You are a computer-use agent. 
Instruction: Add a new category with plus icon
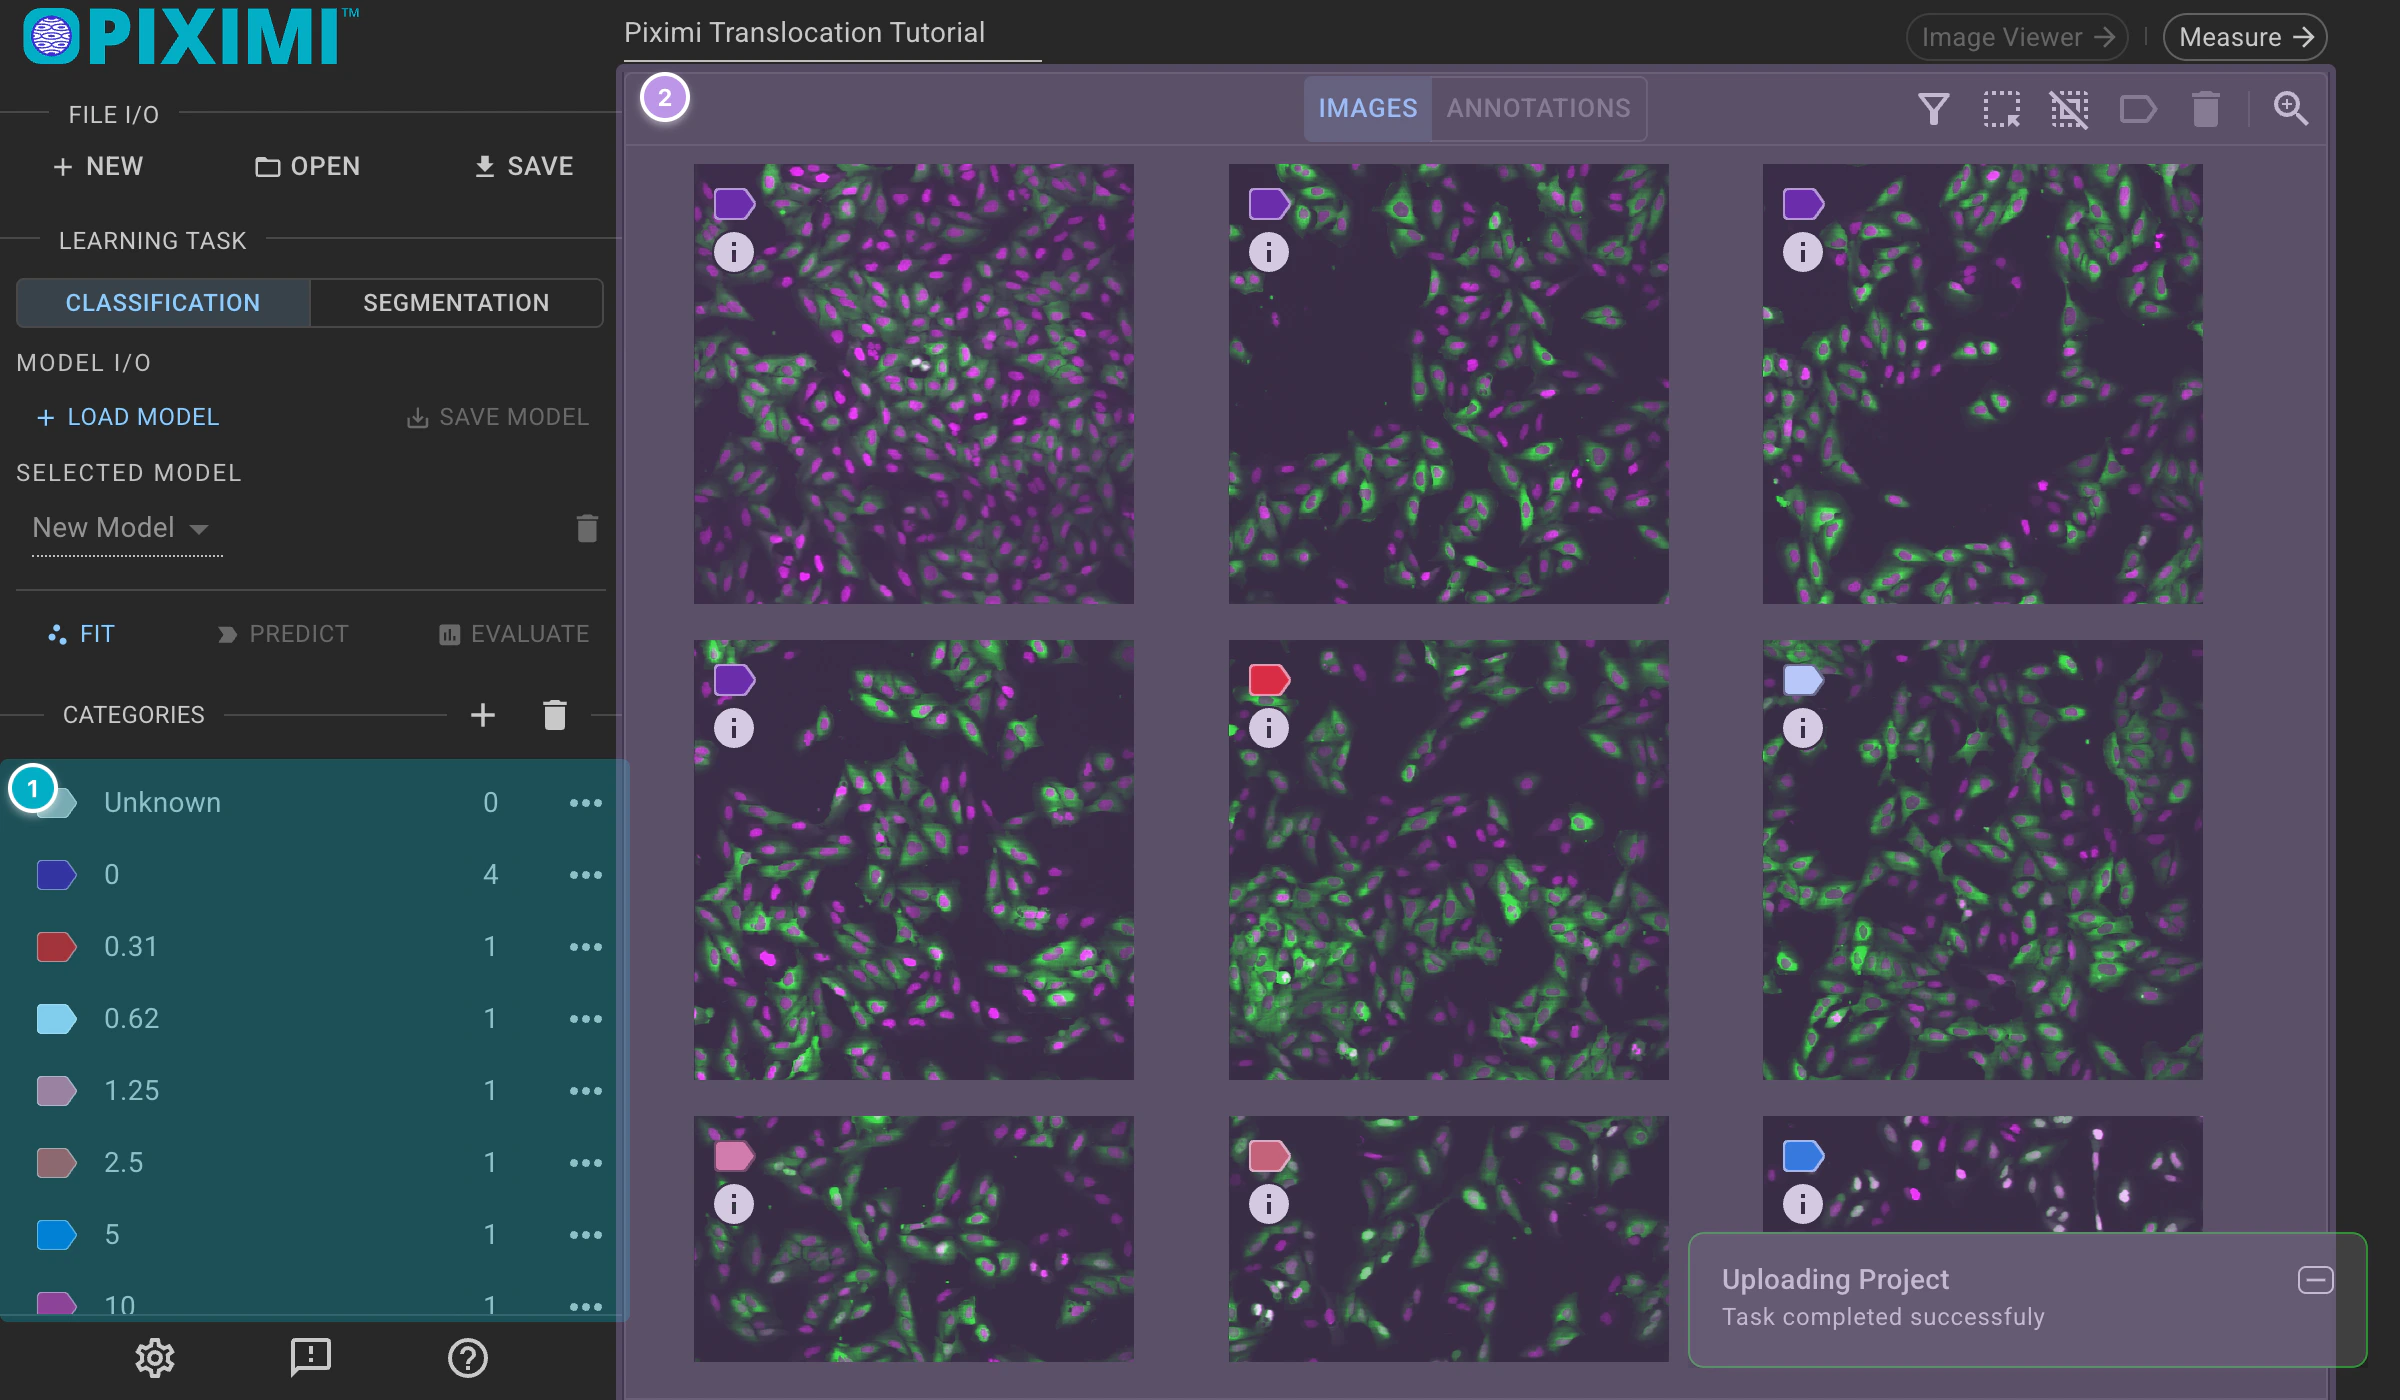pyautogui.click(x=483, y=715)
